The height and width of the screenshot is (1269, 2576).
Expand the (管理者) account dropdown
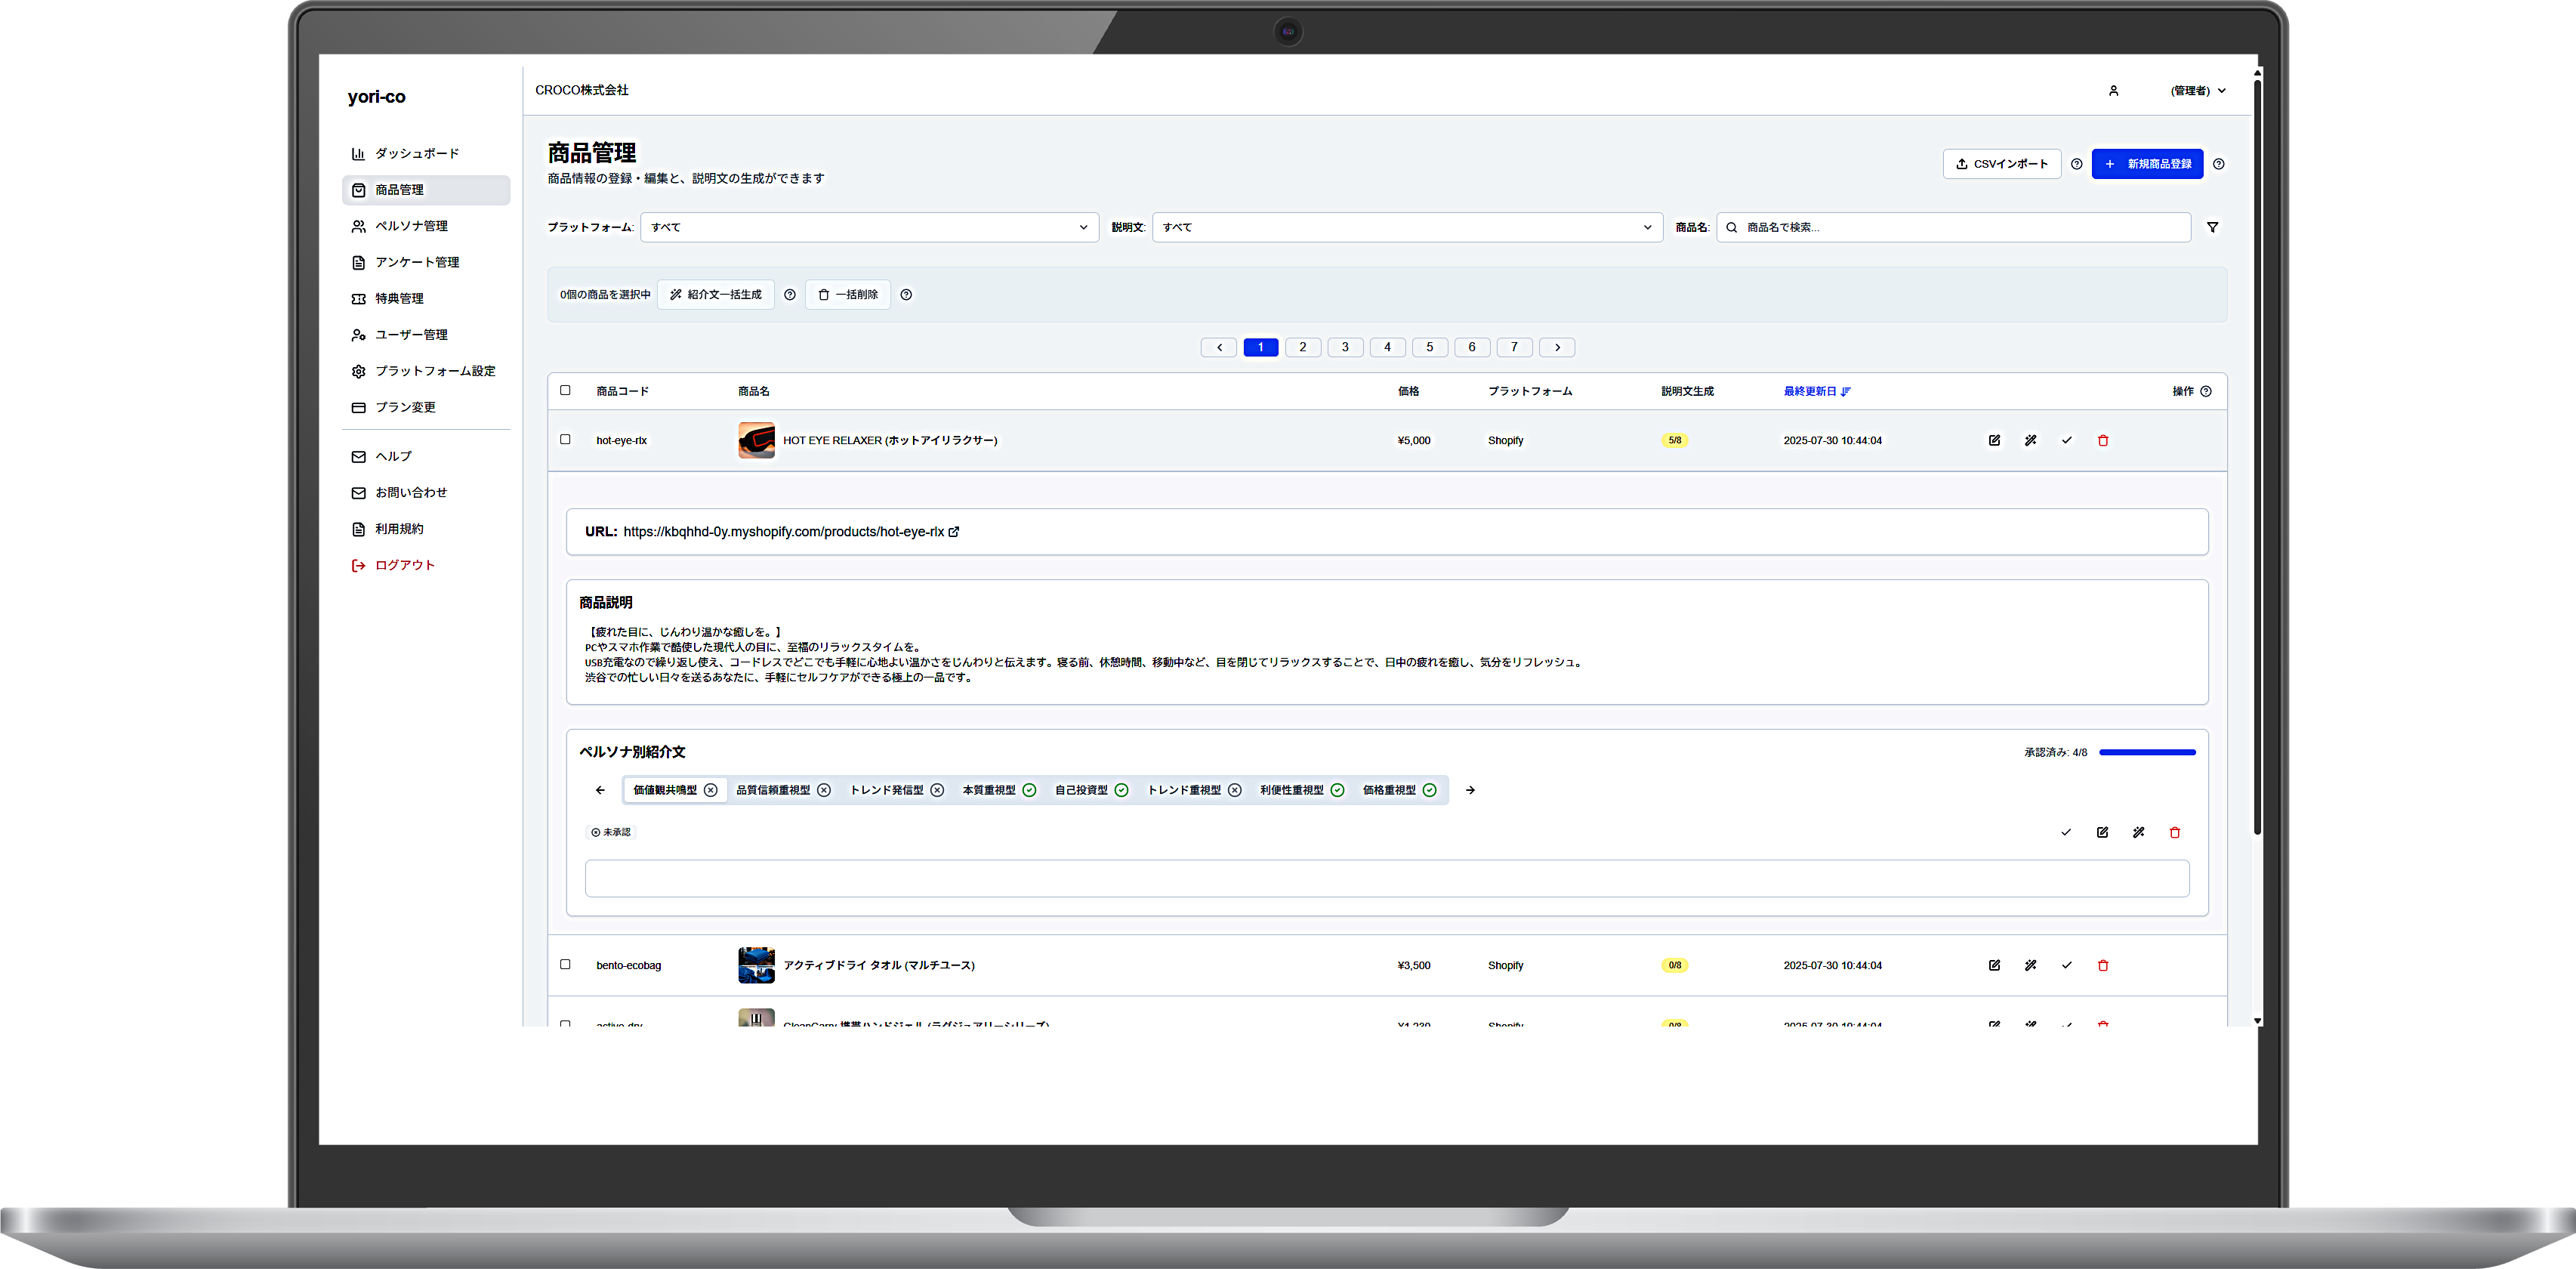tap(2198, 91)
